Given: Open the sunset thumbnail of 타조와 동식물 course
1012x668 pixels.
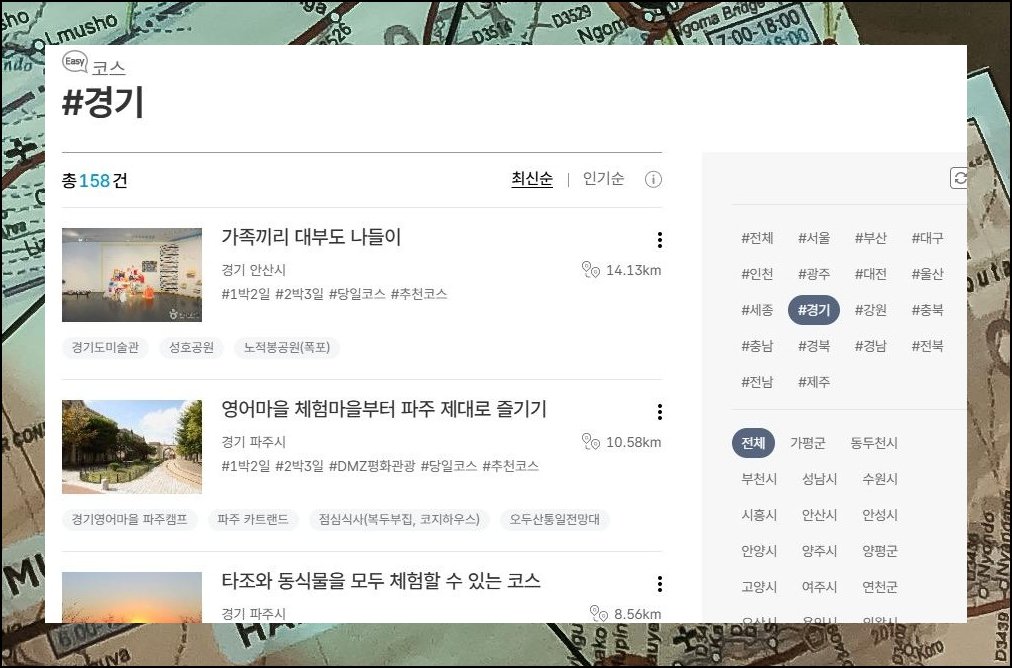Looking at the screenshot, I should coord(132,597).
